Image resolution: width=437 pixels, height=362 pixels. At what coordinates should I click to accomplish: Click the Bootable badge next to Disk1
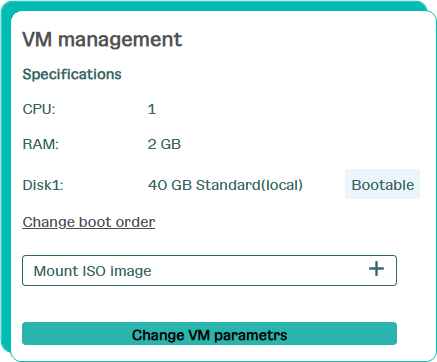point(382,184)
